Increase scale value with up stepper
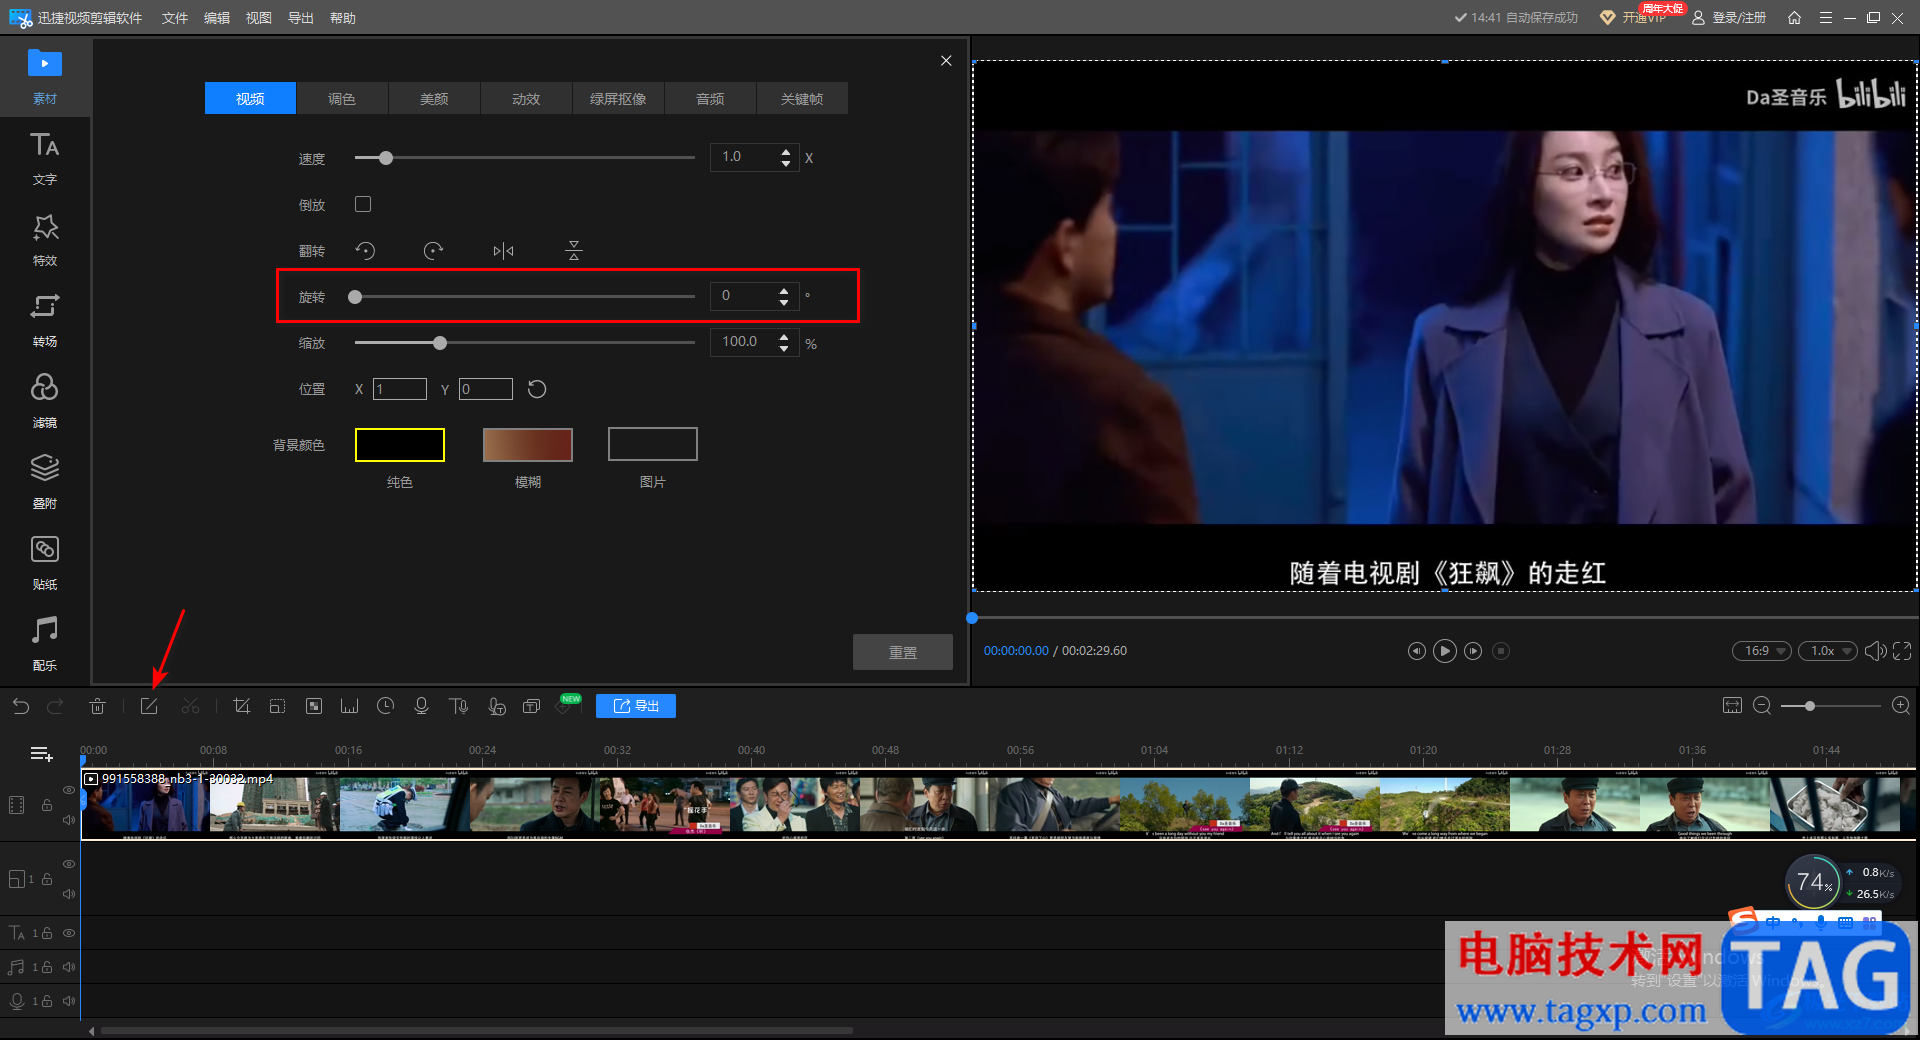The image size is (1920, 1040). point(784,336)
